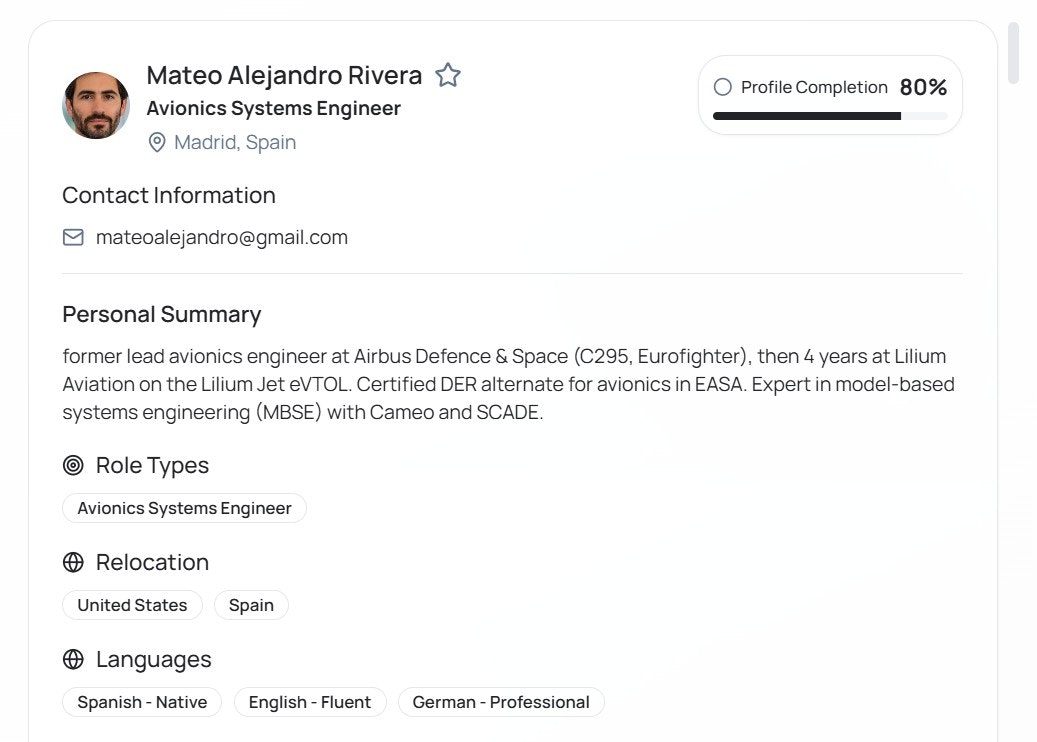Click the profile completion progress bar

coord(830,116)
